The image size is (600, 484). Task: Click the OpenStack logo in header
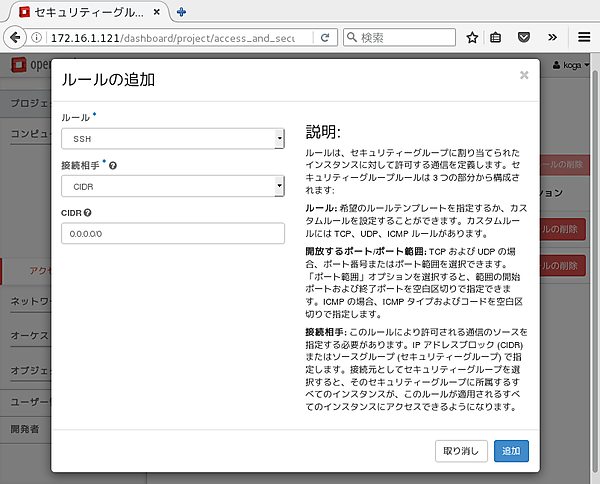pyautogui.click(x=31, y=65)
